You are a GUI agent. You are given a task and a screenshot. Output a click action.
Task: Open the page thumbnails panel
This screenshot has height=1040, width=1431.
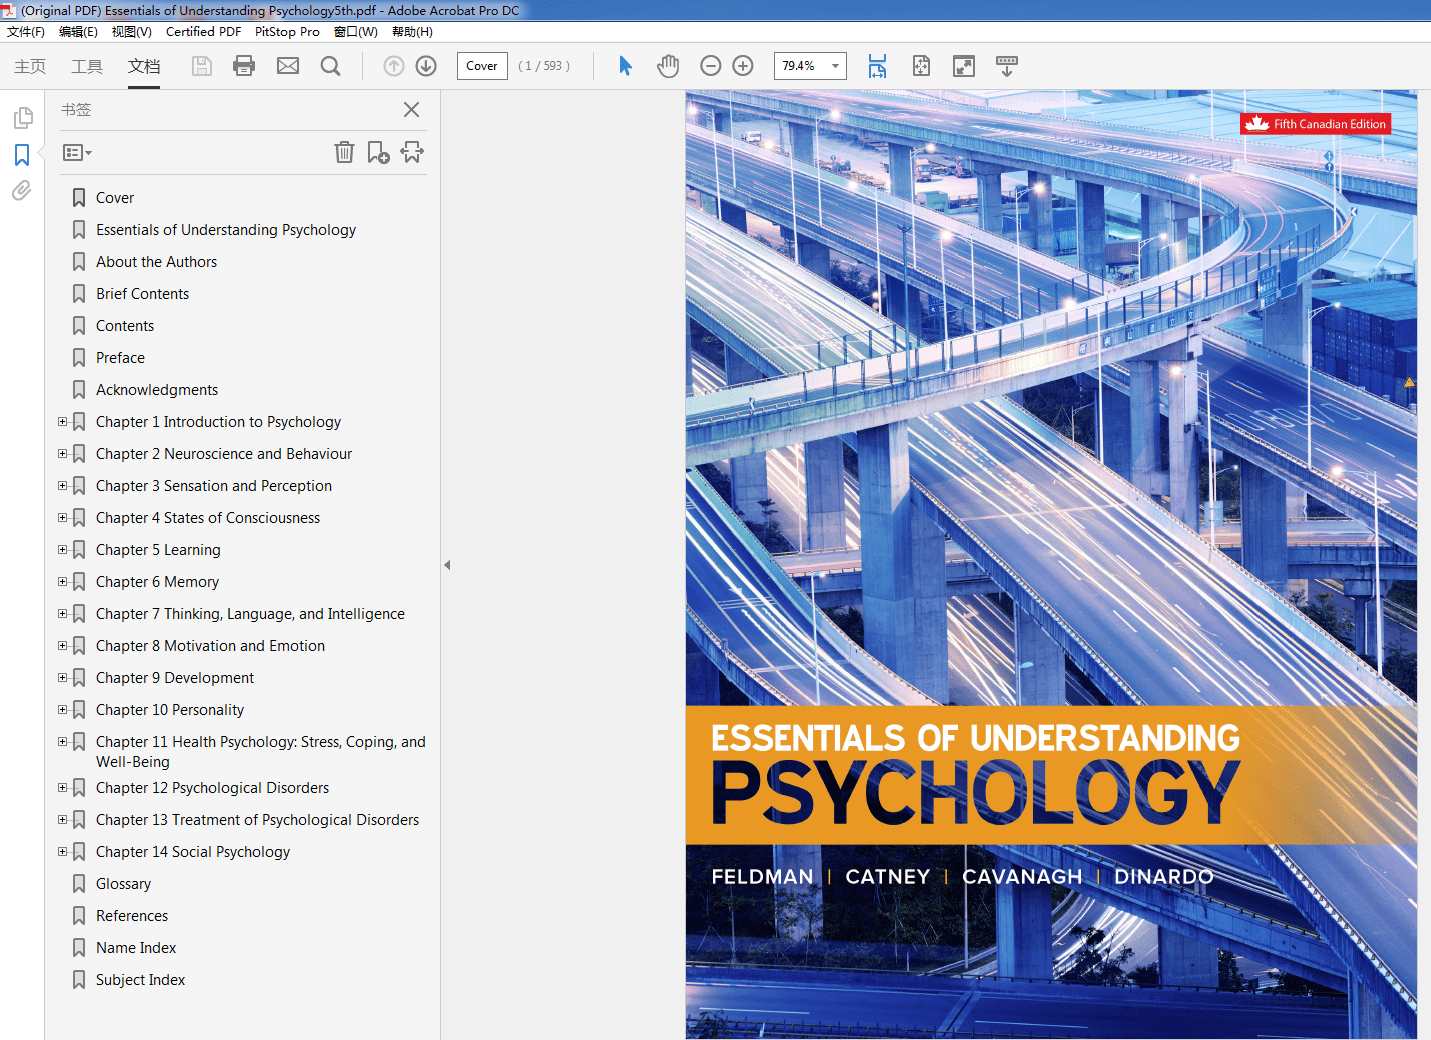(22, 118)
